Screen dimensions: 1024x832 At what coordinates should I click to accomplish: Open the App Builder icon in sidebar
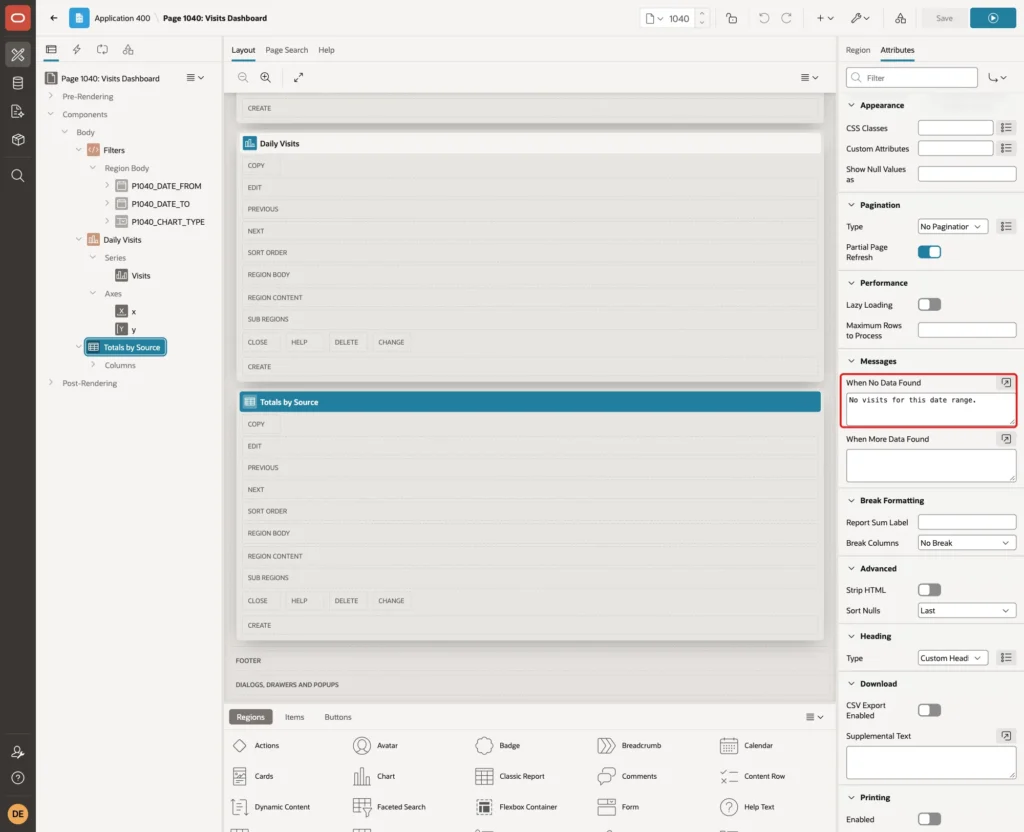(x=18, y=55)
